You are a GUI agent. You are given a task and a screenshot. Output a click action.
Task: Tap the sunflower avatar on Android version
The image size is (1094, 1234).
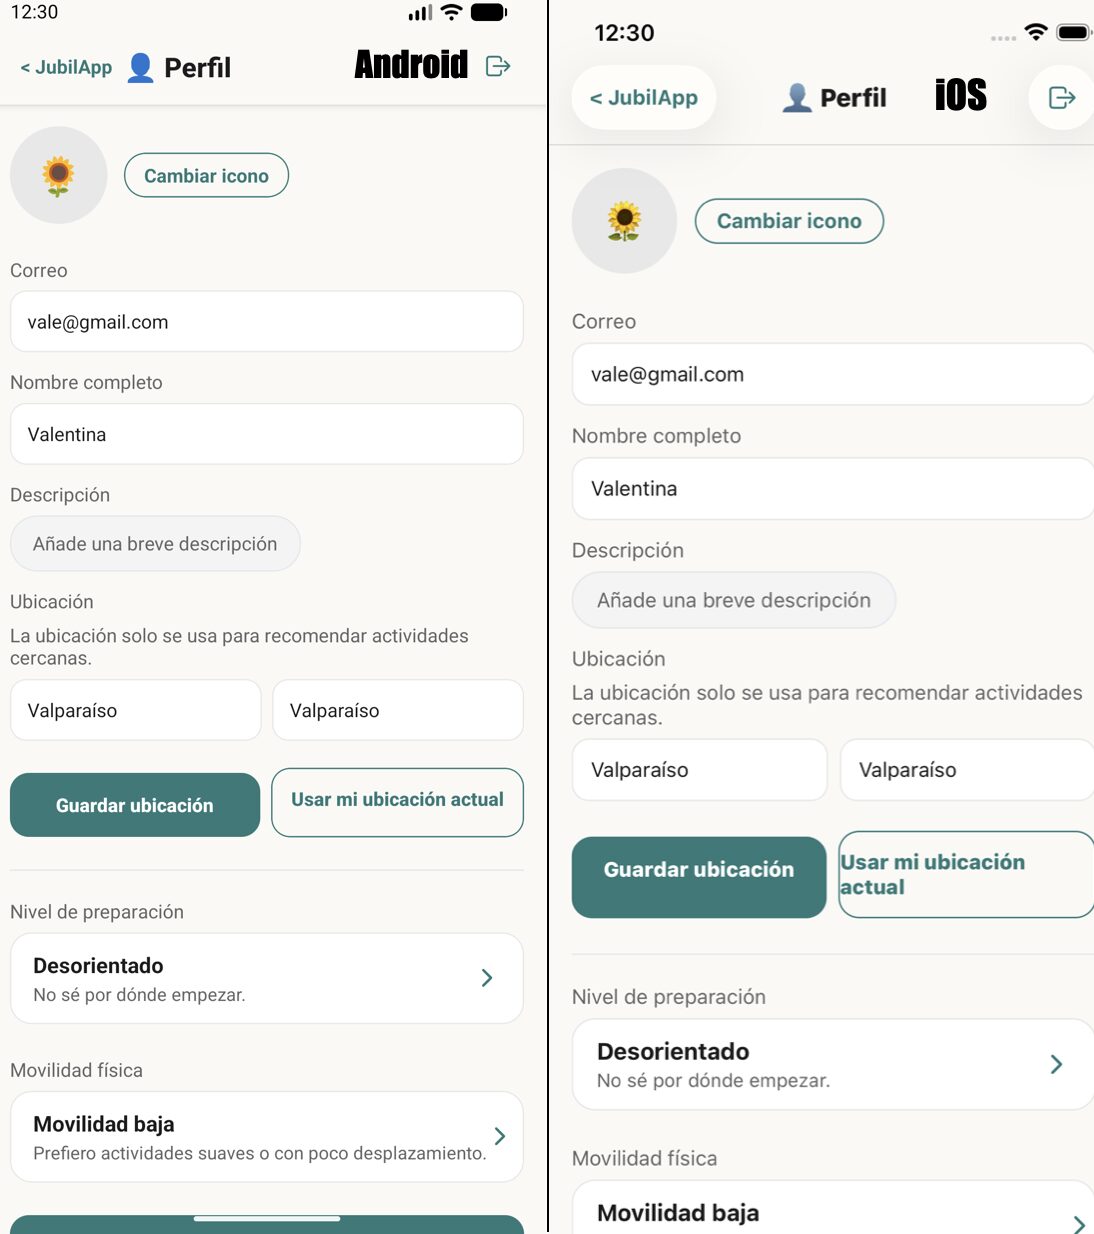coord(58,175)
